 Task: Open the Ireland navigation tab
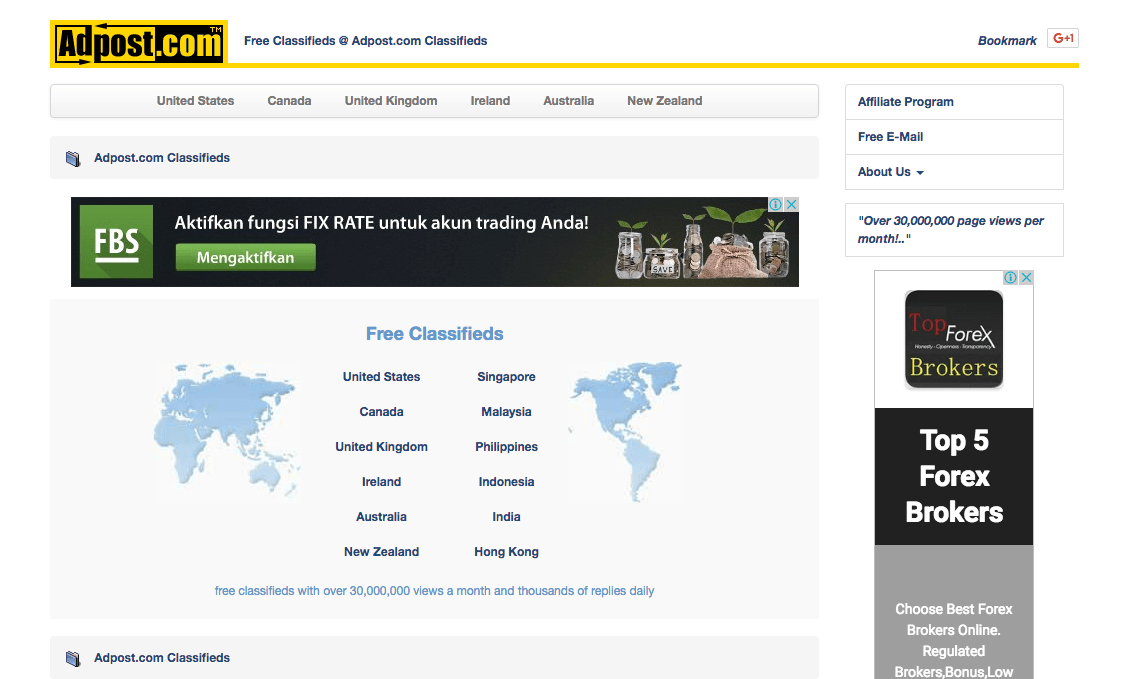pyautogui.click(x=490, y=100)
